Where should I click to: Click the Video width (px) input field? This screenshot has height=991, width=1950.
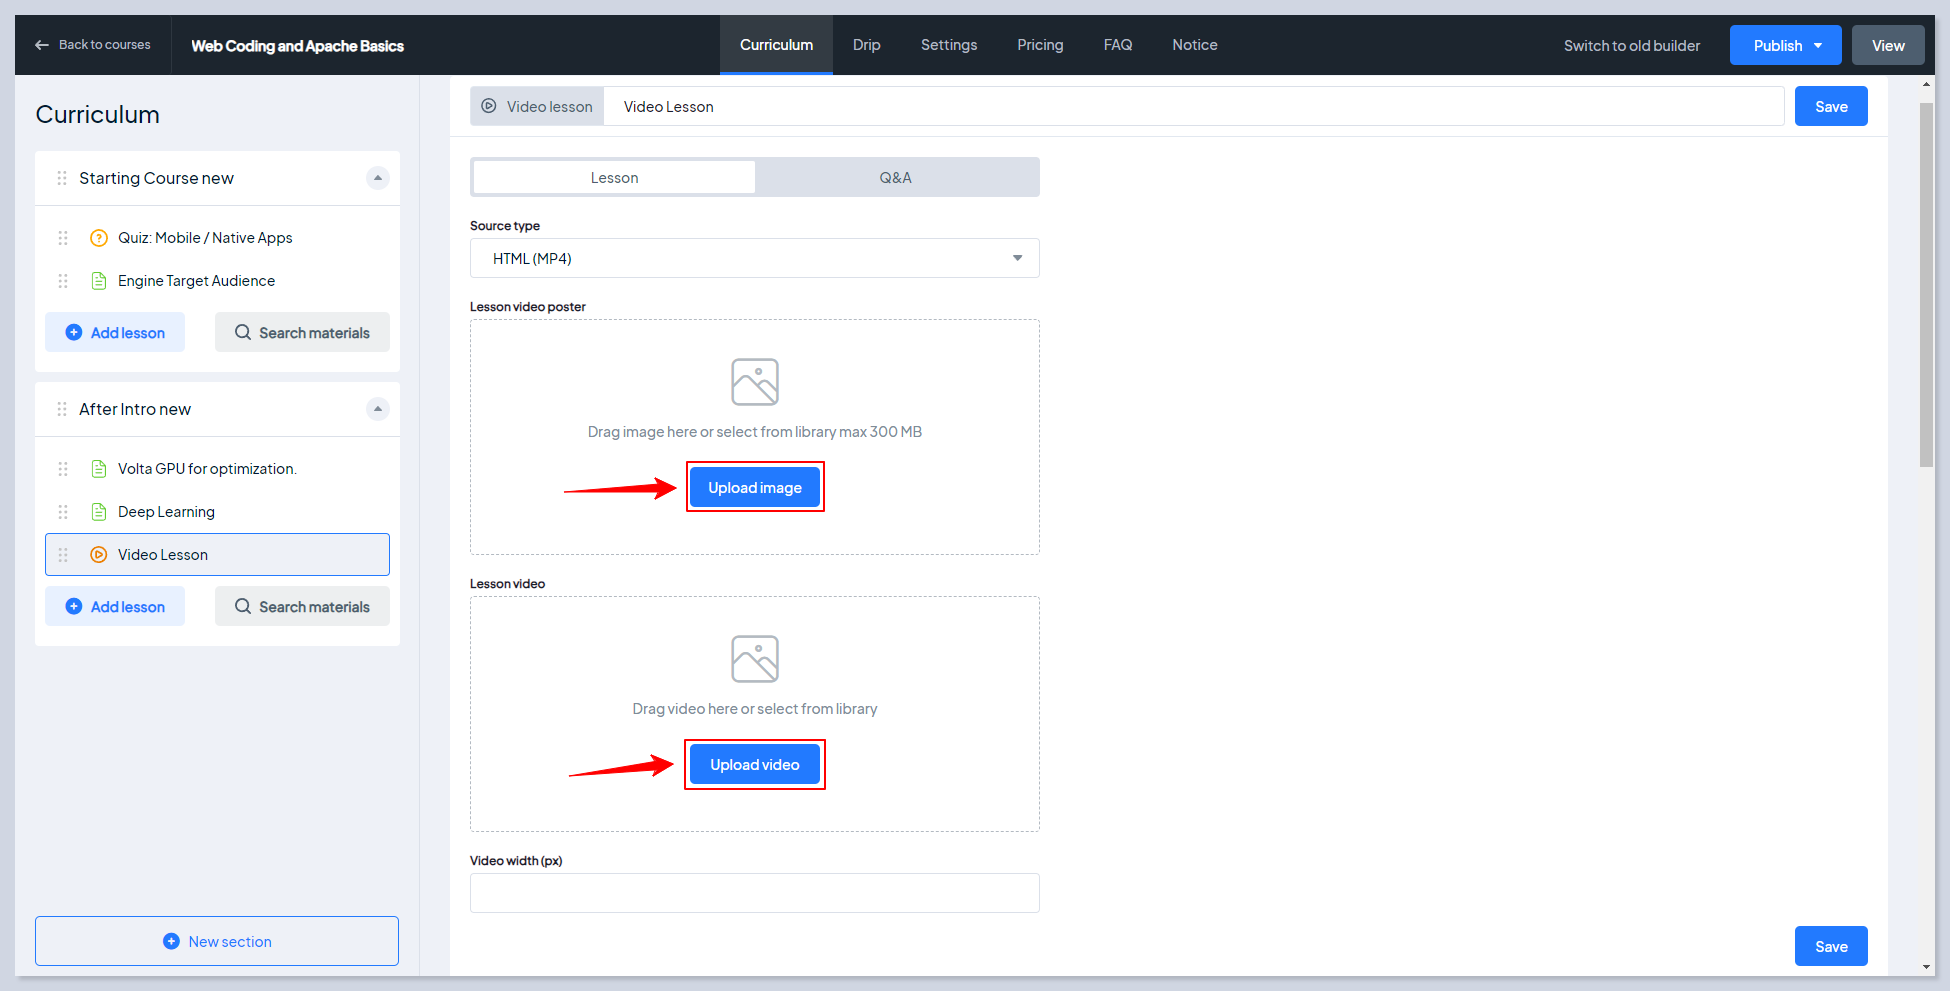click(x=754, y=893)
